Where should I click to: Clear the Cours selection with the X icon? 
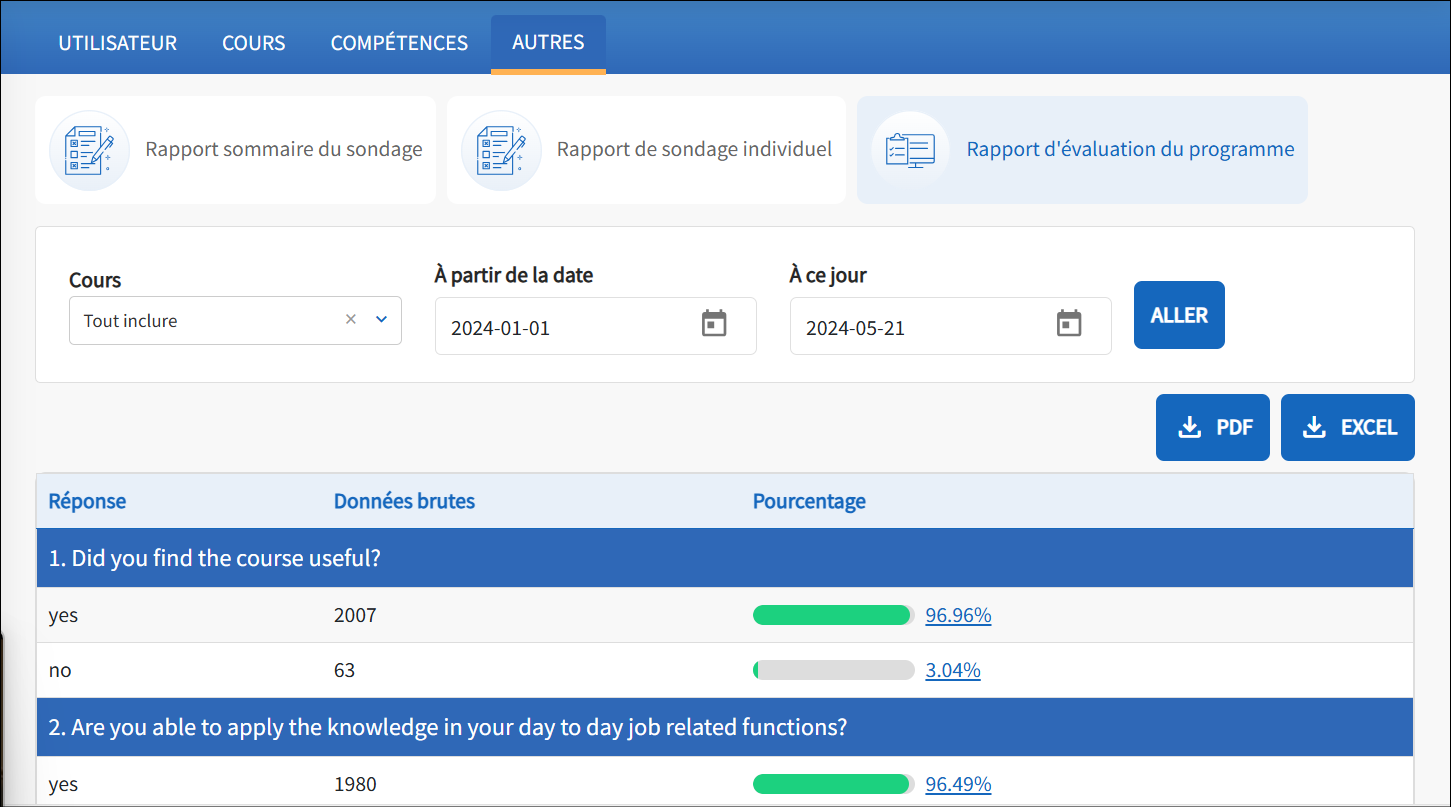[351, 319]
